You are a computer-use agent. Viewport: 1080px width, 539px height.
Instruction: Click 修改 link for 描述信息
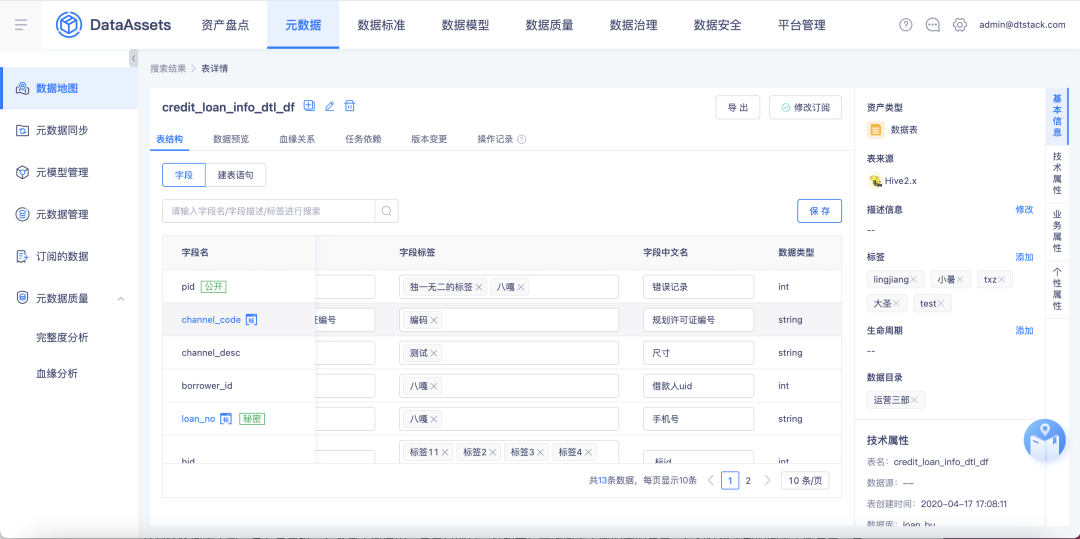click(1024, 209)
